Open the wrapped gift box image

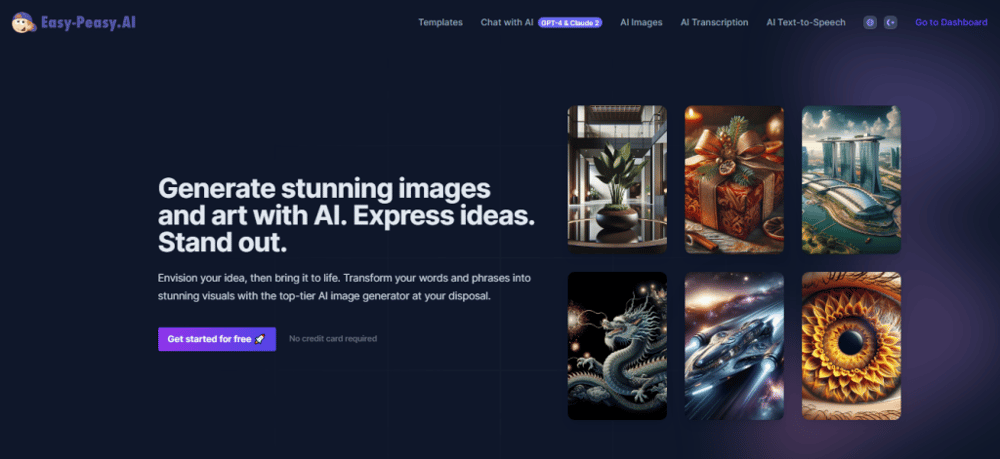tap(734, 179)
